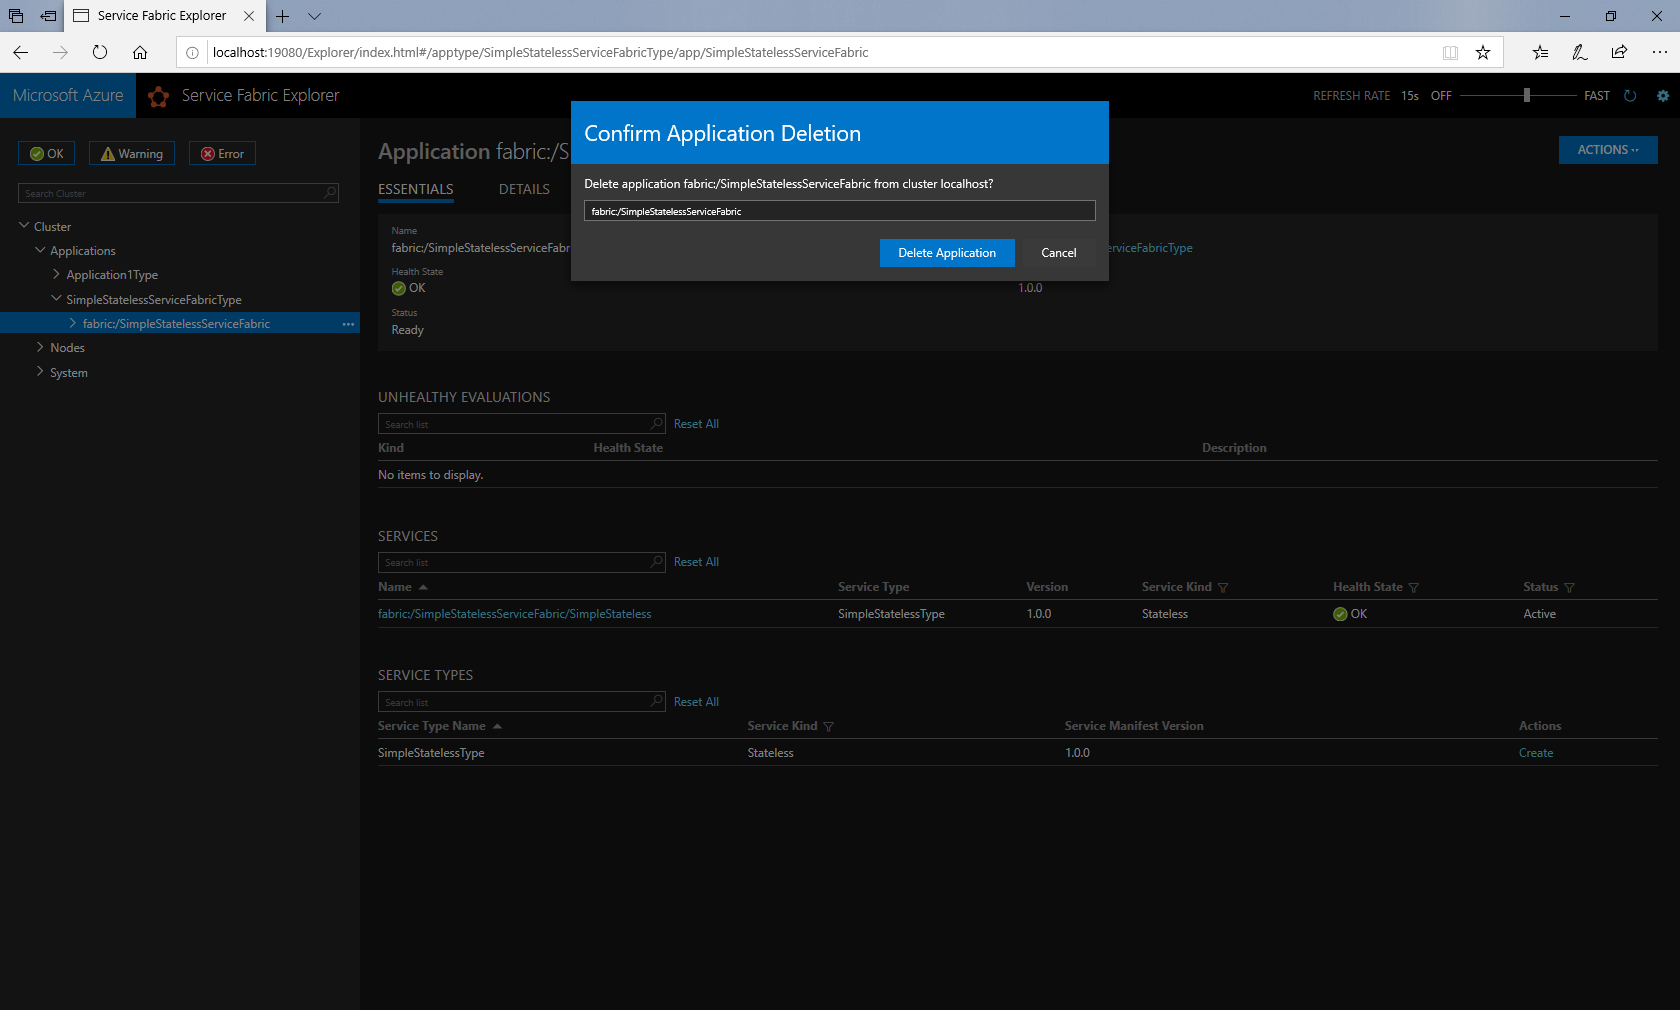Collapse the Applications tree node
Screen dimensions: 1680x1012
click(40, 250)
